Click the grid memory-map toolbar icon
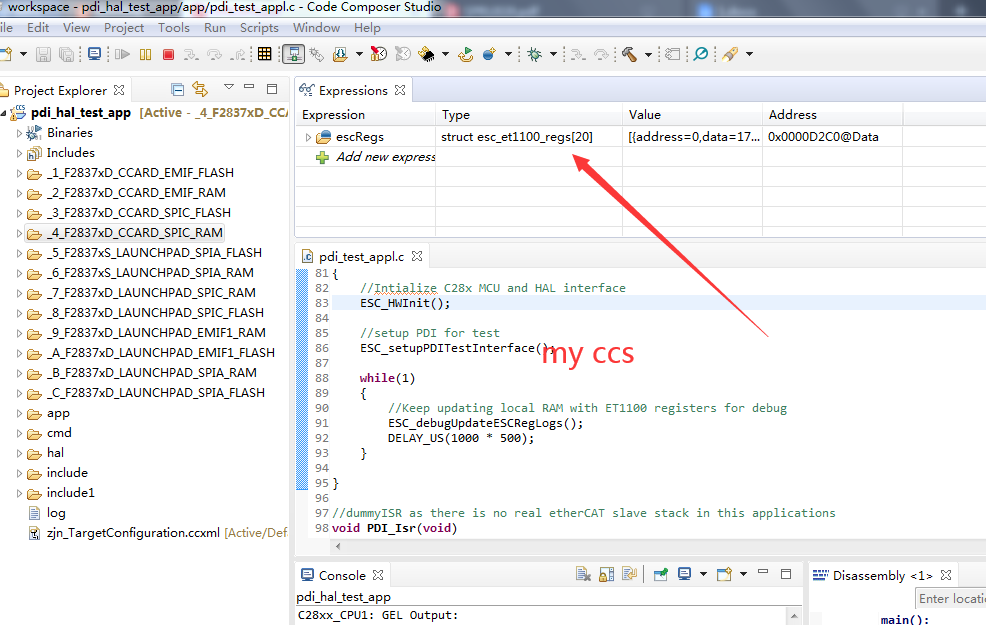Image resolution: width=986 pixels, height=625 pixels. tap(265, 54)
